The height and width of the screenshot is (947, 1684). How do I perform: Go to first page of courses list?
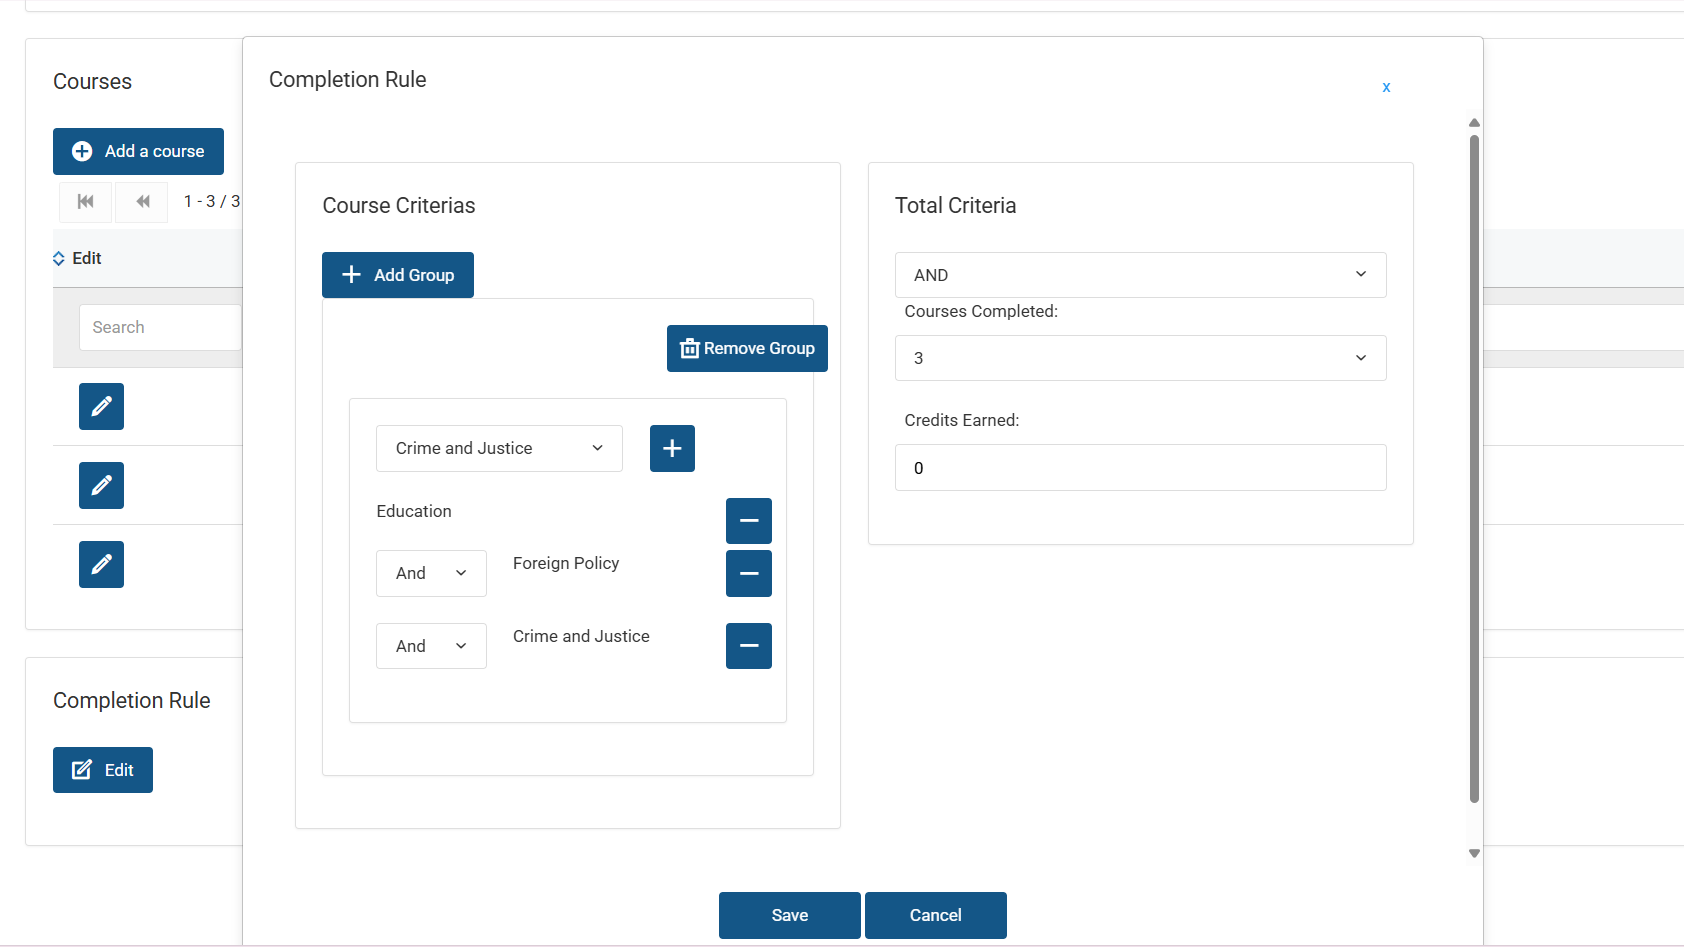tap(86, 202)
